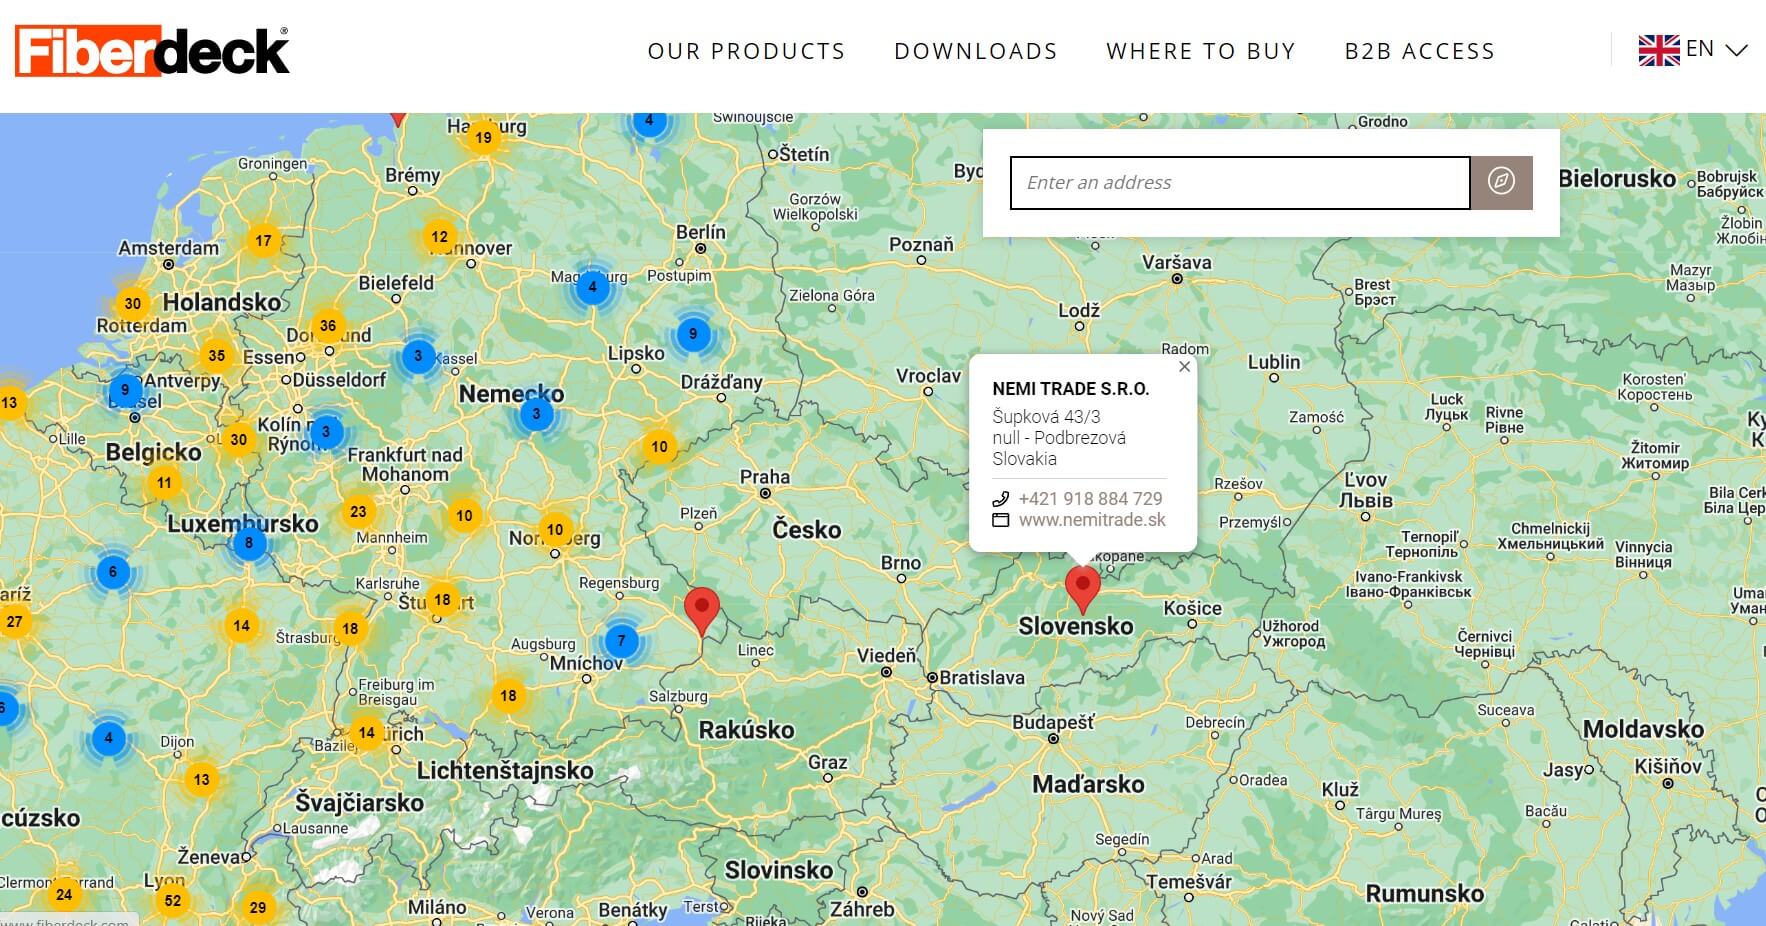Screen dimensions: 1766x926
Task: Open cluster 14 near Zürich
Action: click(x=367, y=732)
